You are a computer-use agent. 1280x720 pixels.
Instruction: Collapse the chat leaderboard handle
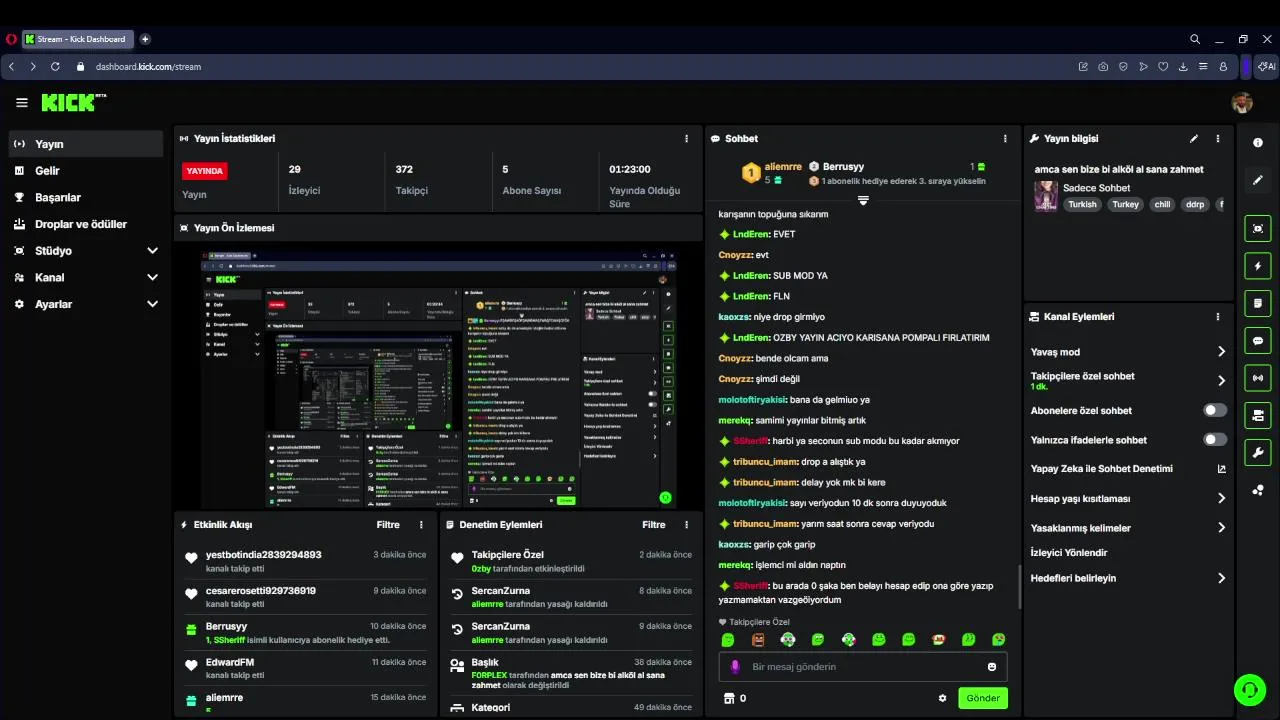click(x=863, y=201)
